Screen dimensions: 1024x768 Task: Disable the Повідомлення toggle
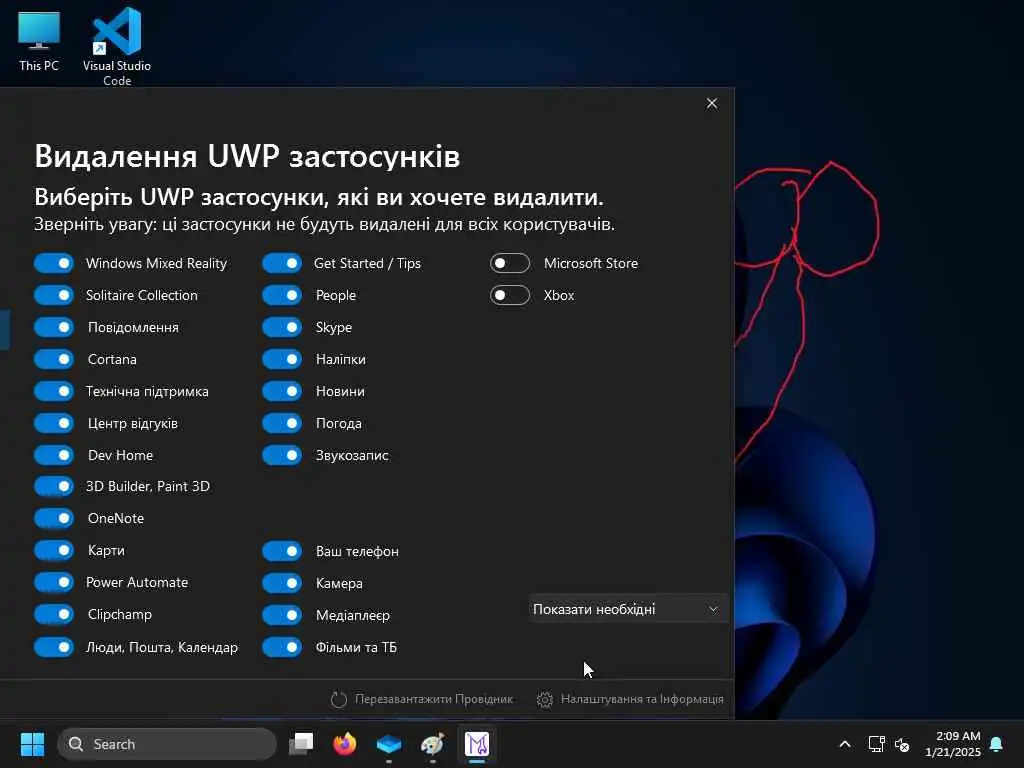54,327
